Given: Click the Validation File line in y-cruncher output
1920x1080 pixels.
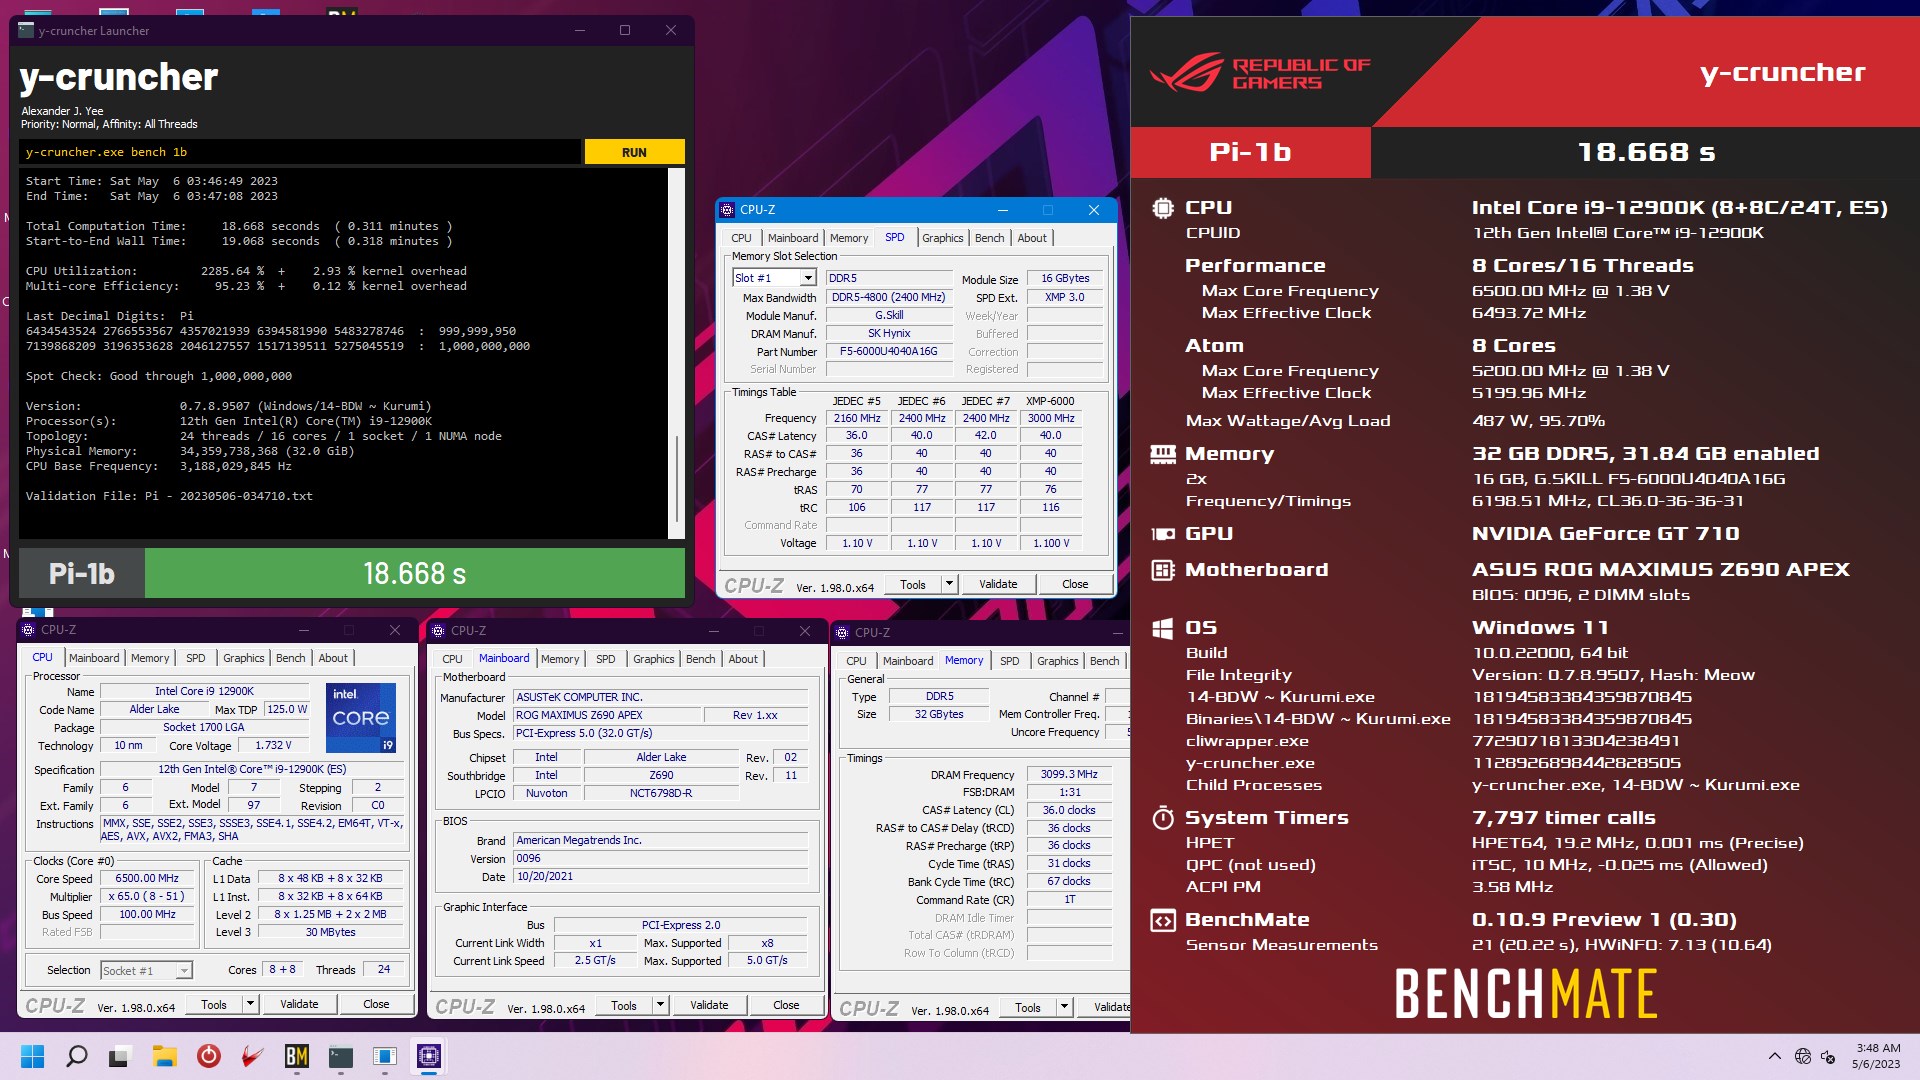Looking at the screenshot, I should pyautogui.click(x=169, y=496).
